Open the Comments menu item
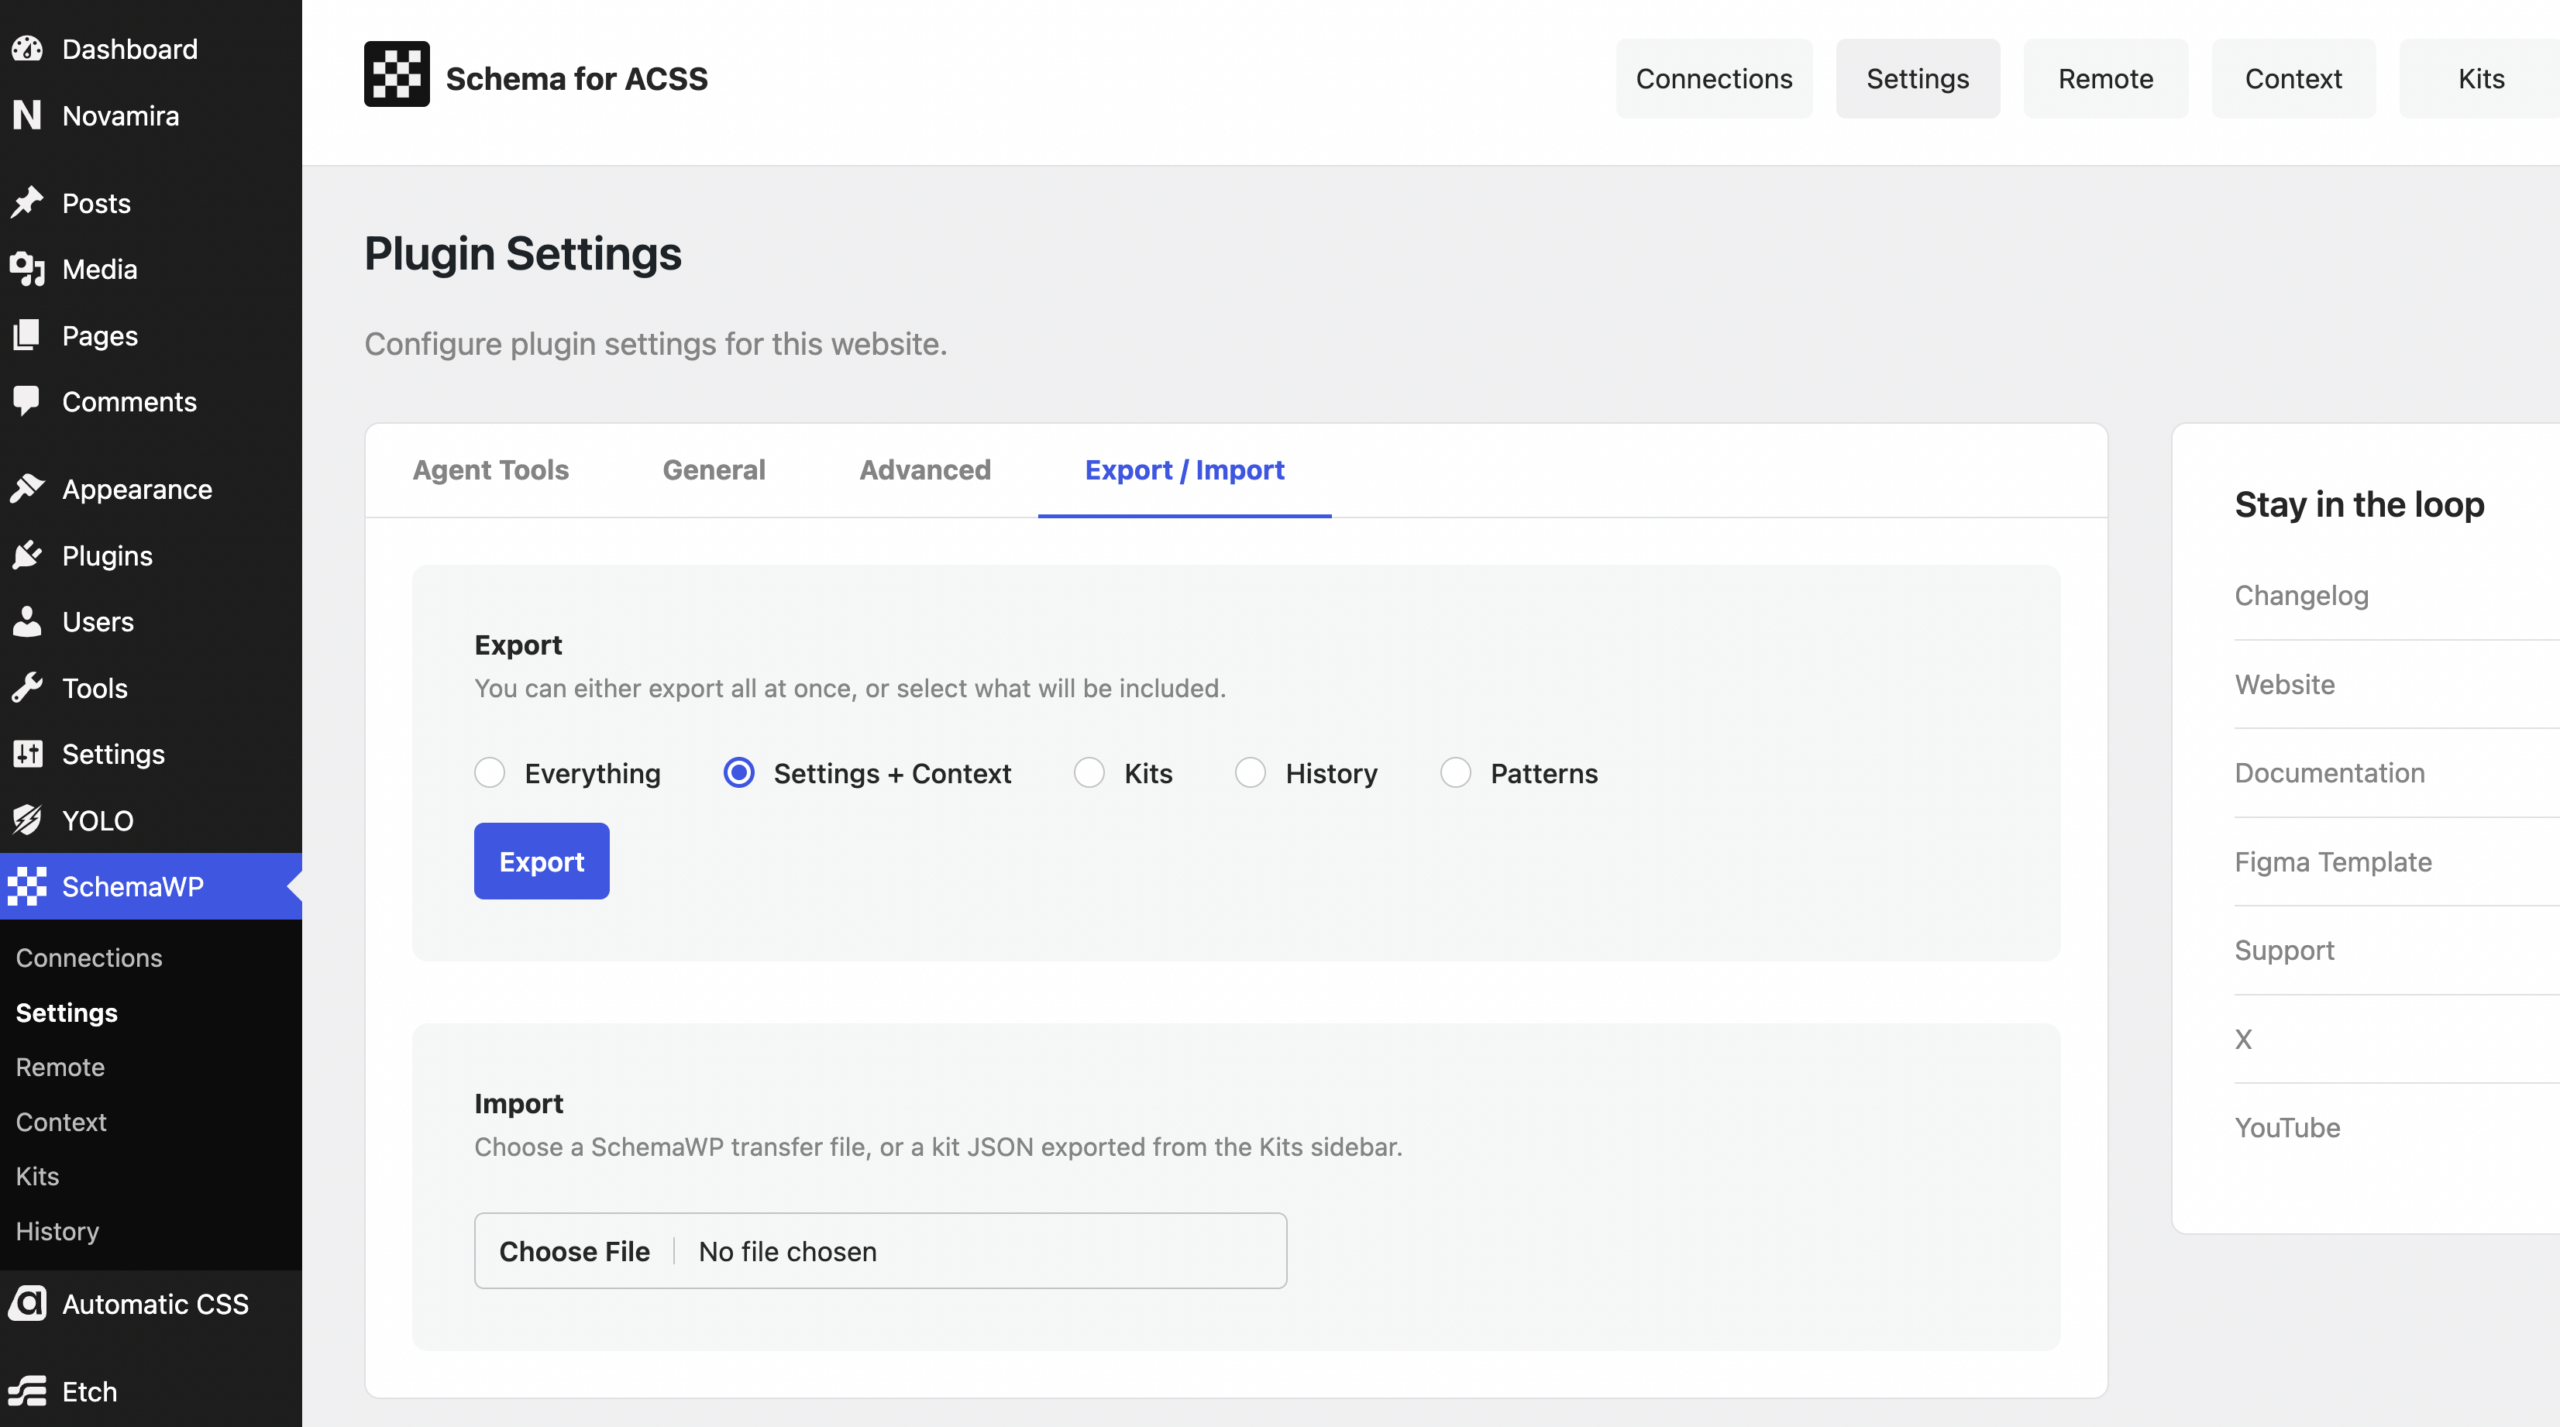The width and height of the screenshot is (2560, 1427). [151, 402]
